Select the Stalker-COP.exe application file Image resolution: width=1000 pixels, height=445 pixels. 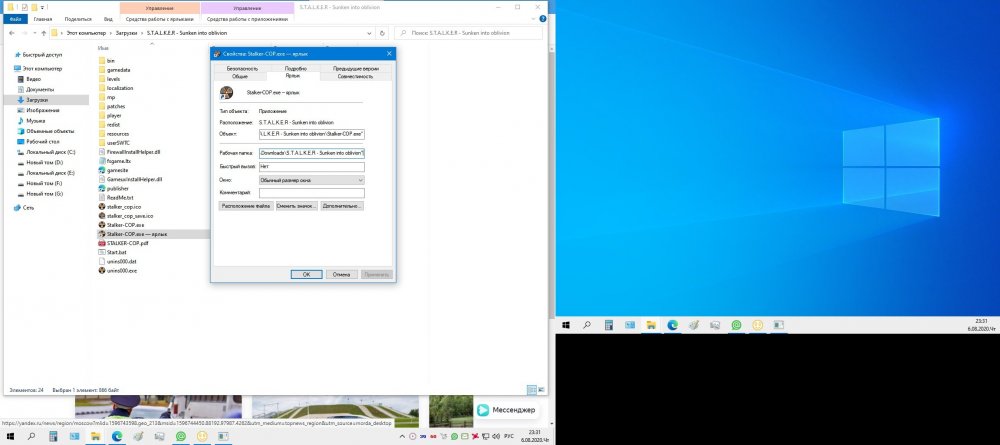(x=126, y=225)
